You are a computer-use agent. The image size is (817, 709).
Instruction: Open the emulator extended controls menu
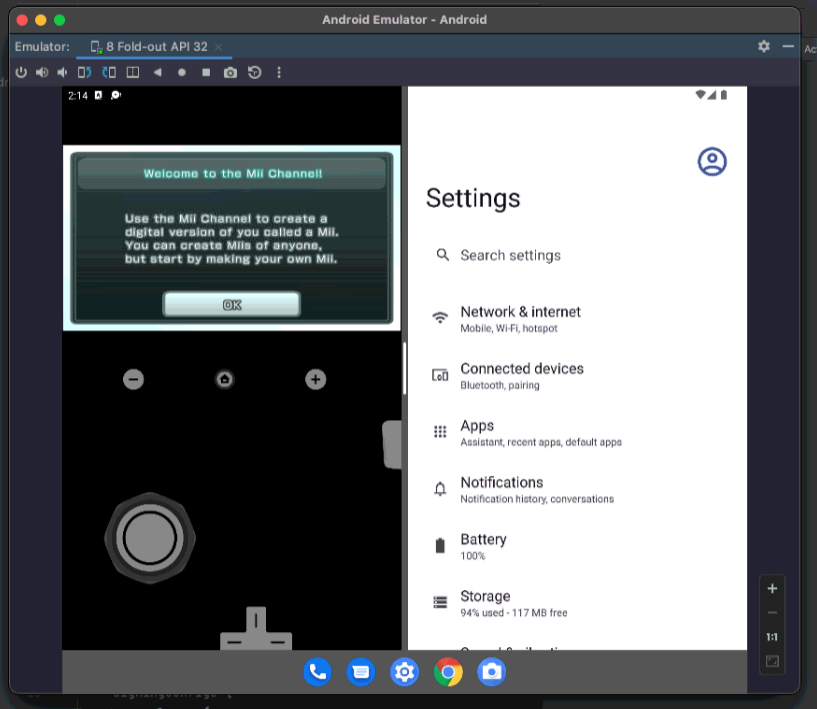point(279,72)
